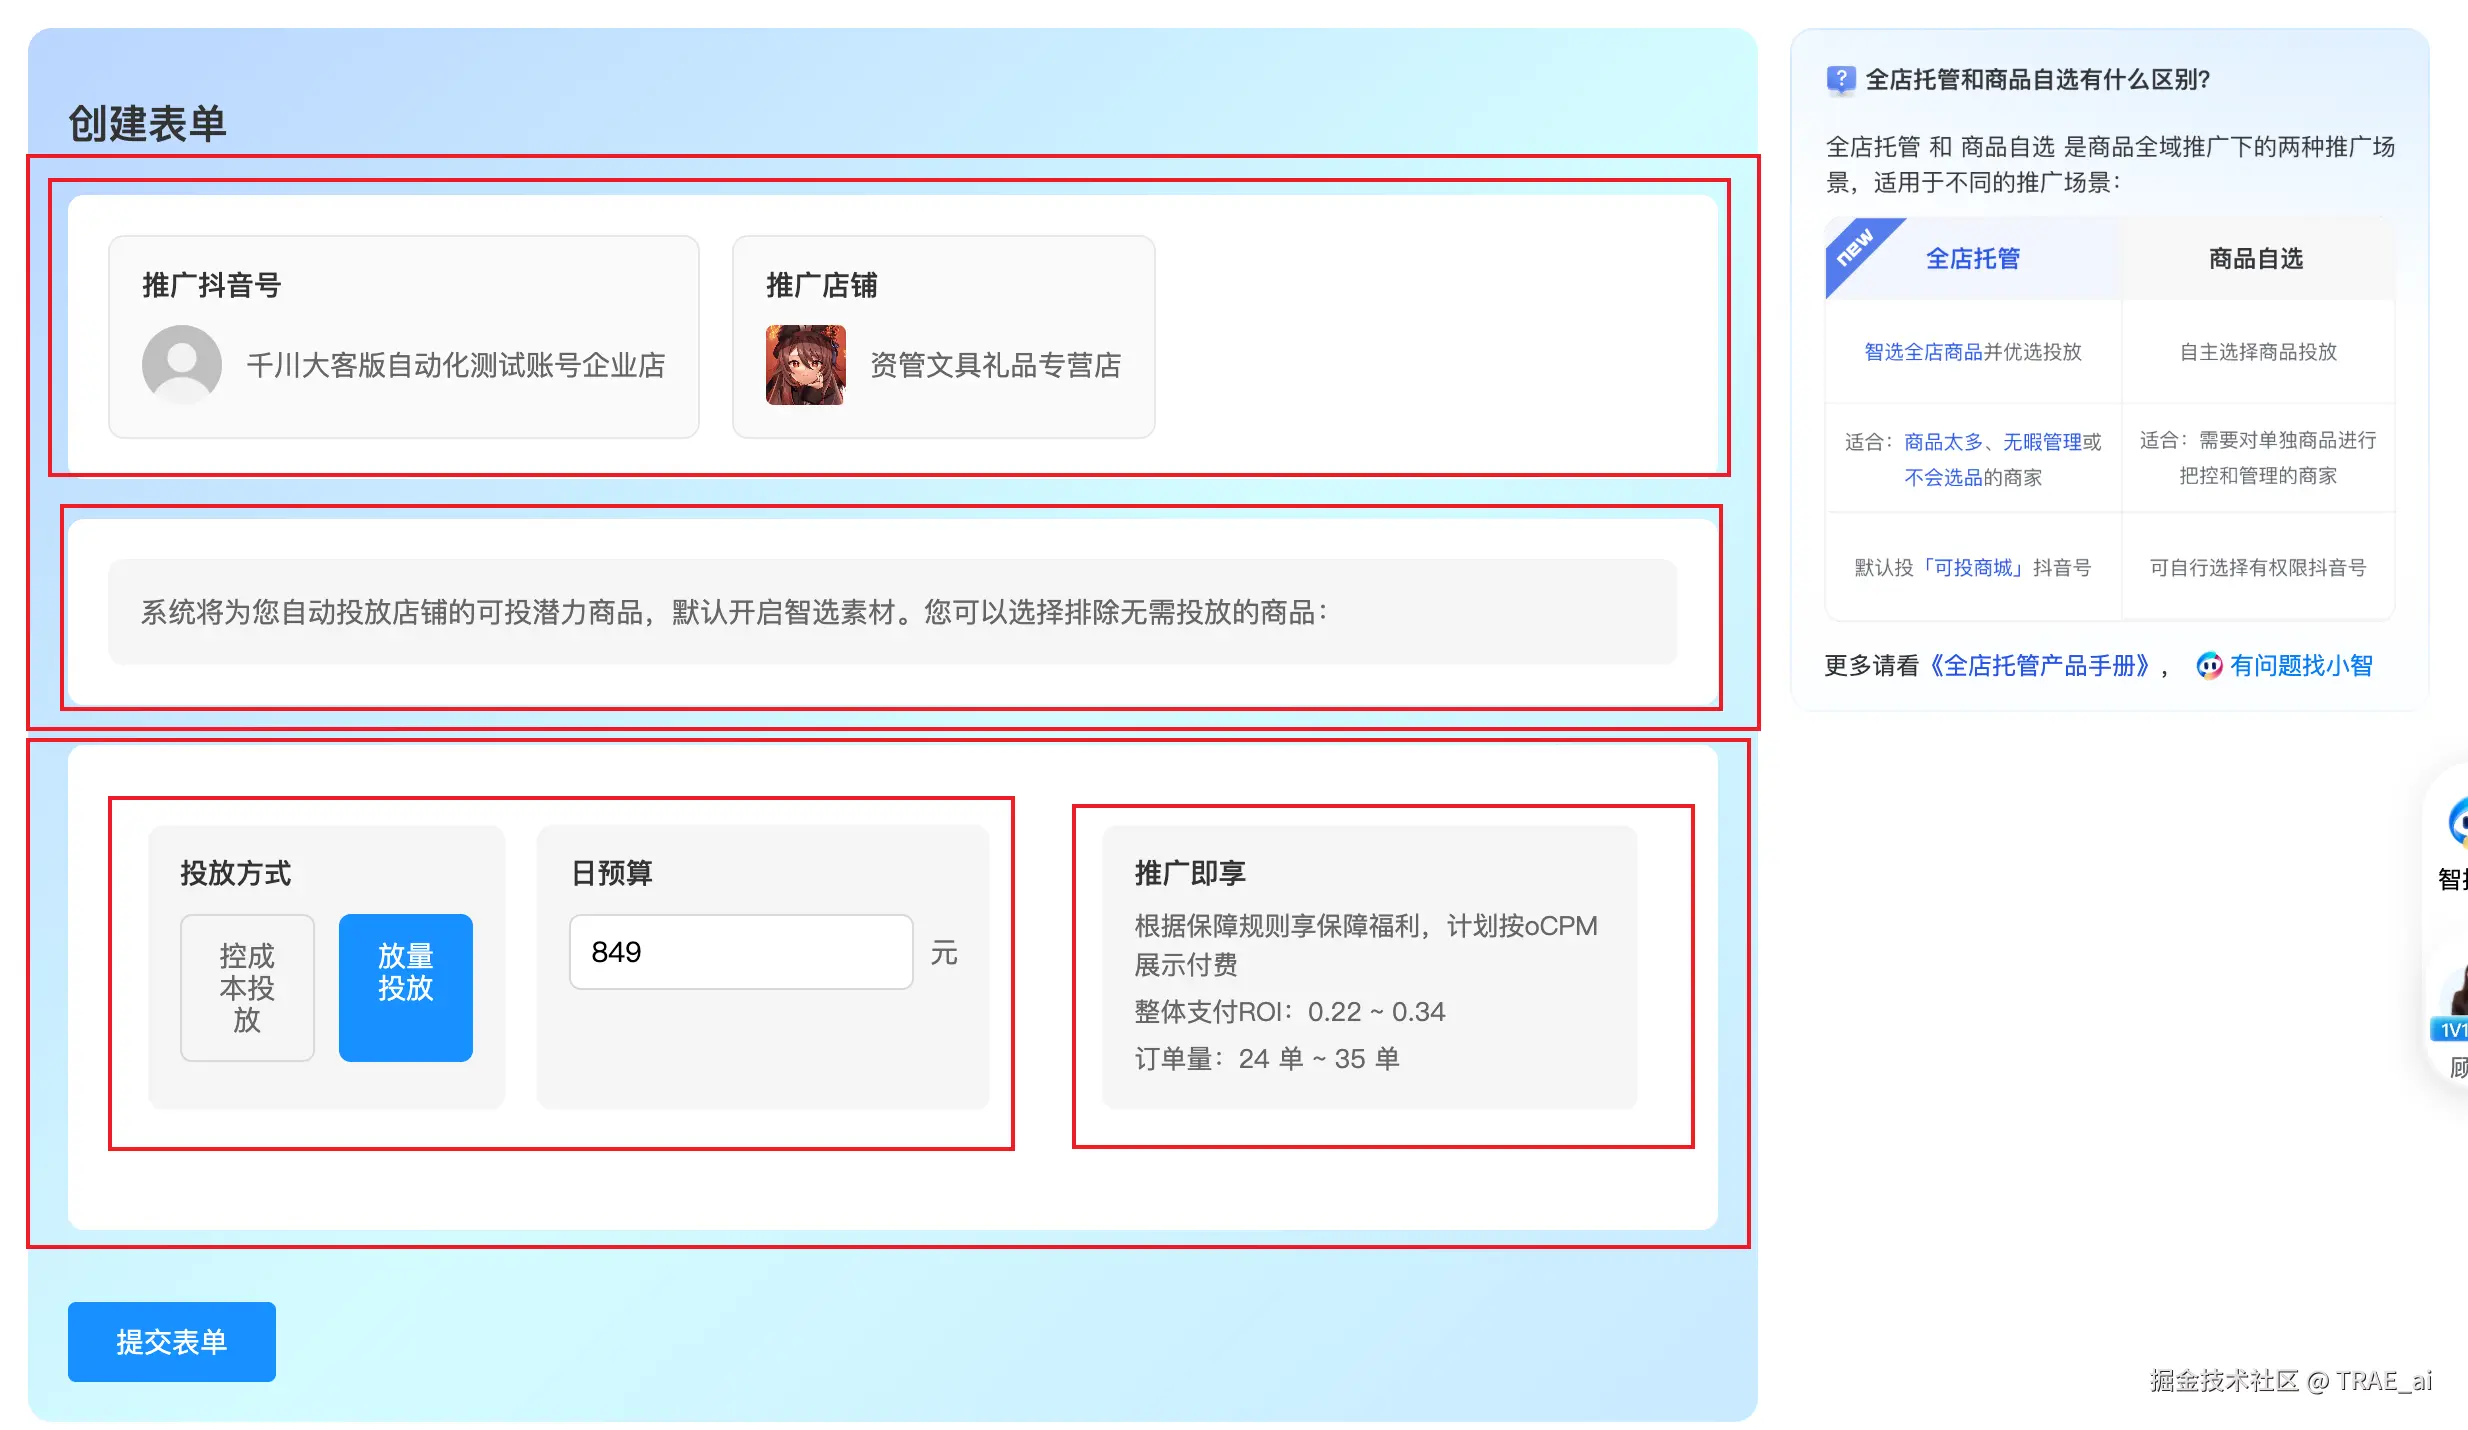Select the 推广抖音号 account card

coord(403,337)
